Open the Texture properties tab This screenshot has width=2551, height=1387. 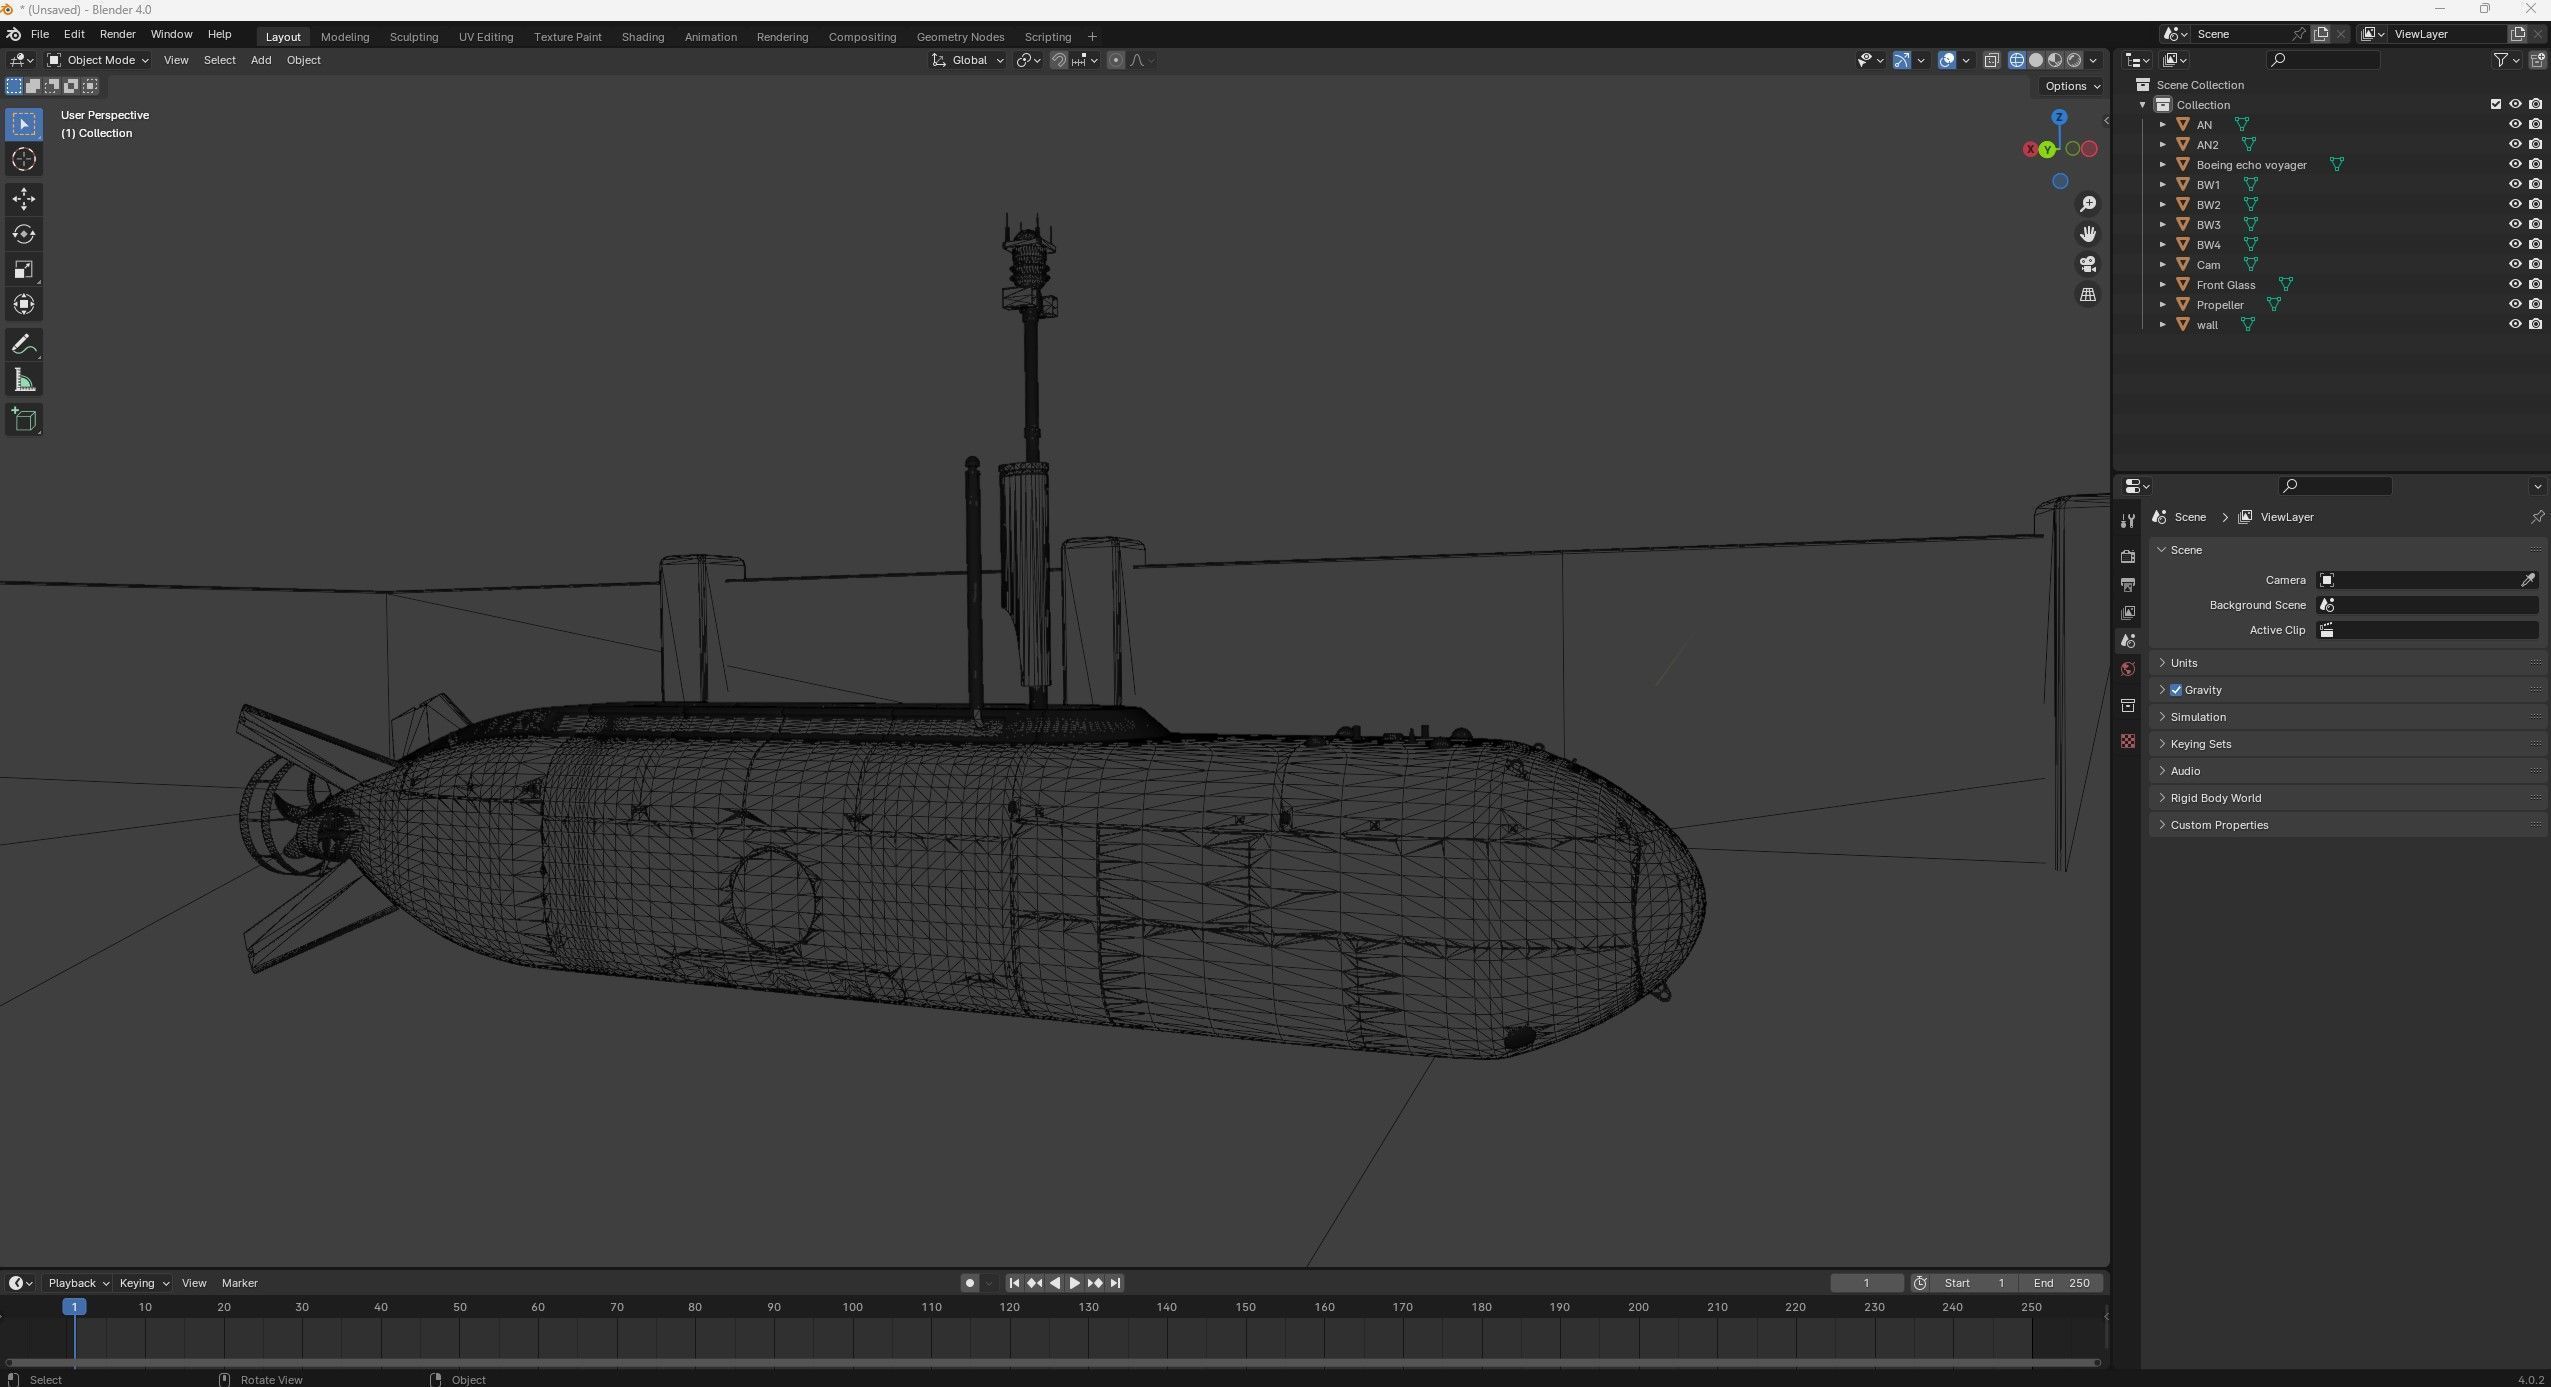[2128, 741]
